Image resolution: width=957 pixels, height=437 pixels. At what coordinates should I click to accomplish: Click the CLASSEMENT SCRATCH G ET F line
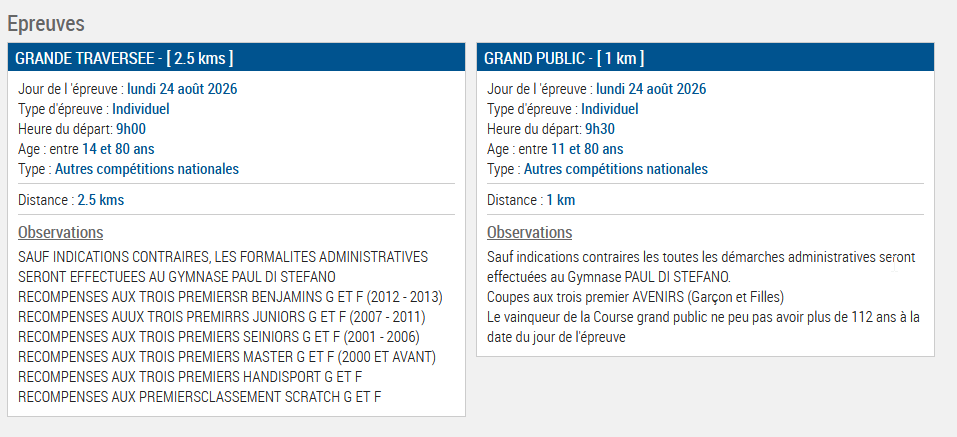click(x=200, y=397)
